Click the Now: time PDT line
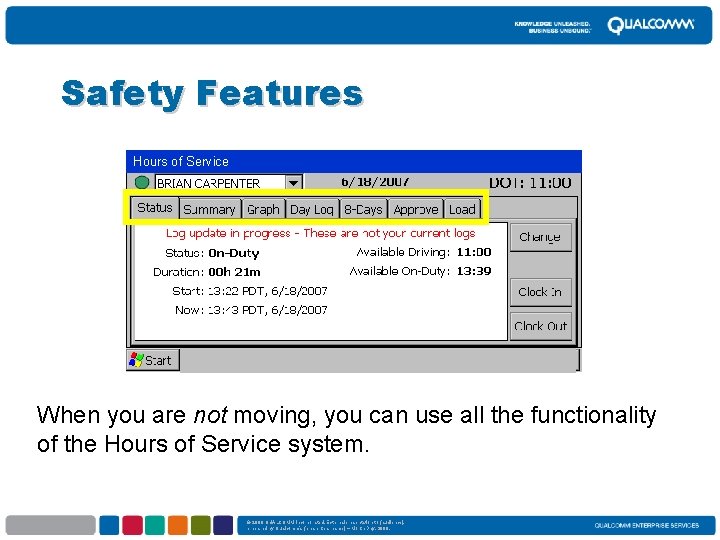Viewport: 720px width, 540px height. point(251,310)
